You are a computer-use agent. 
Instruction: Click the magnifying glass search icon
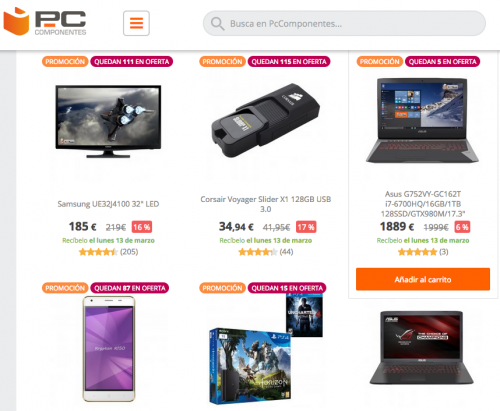[x=217, y=24]
